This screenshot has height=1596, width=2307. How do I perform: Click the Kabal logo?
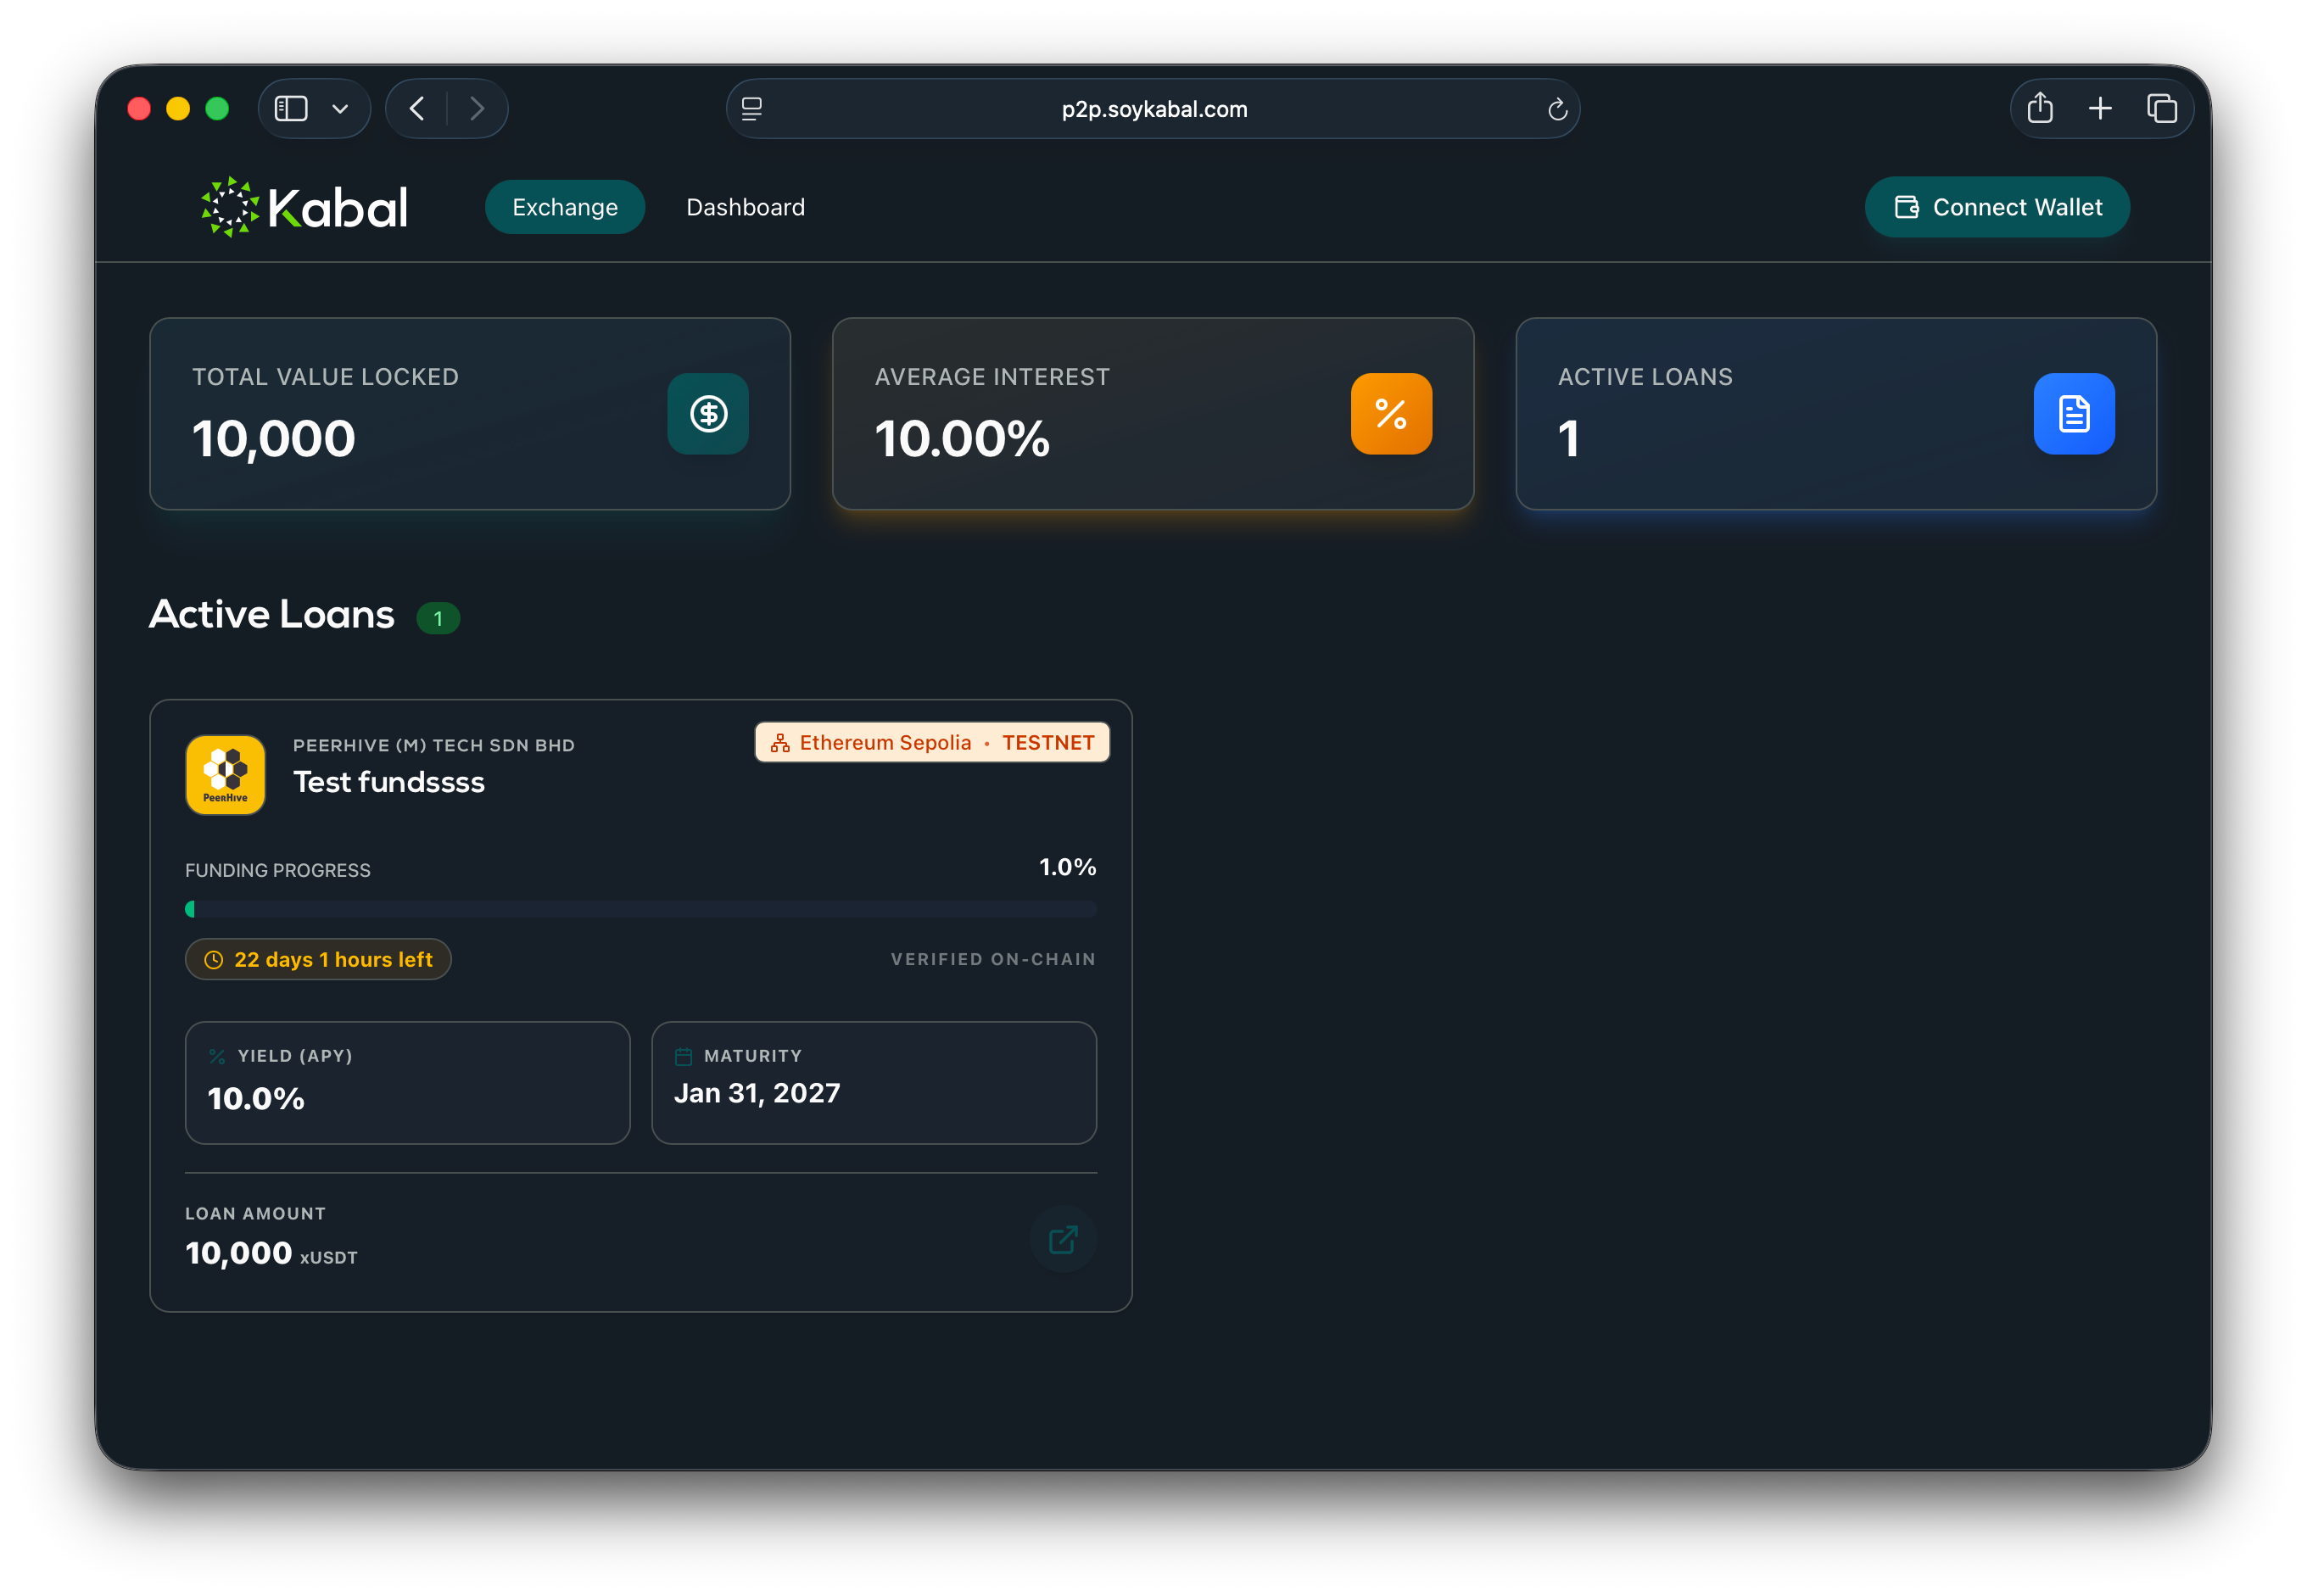[305, 208]
